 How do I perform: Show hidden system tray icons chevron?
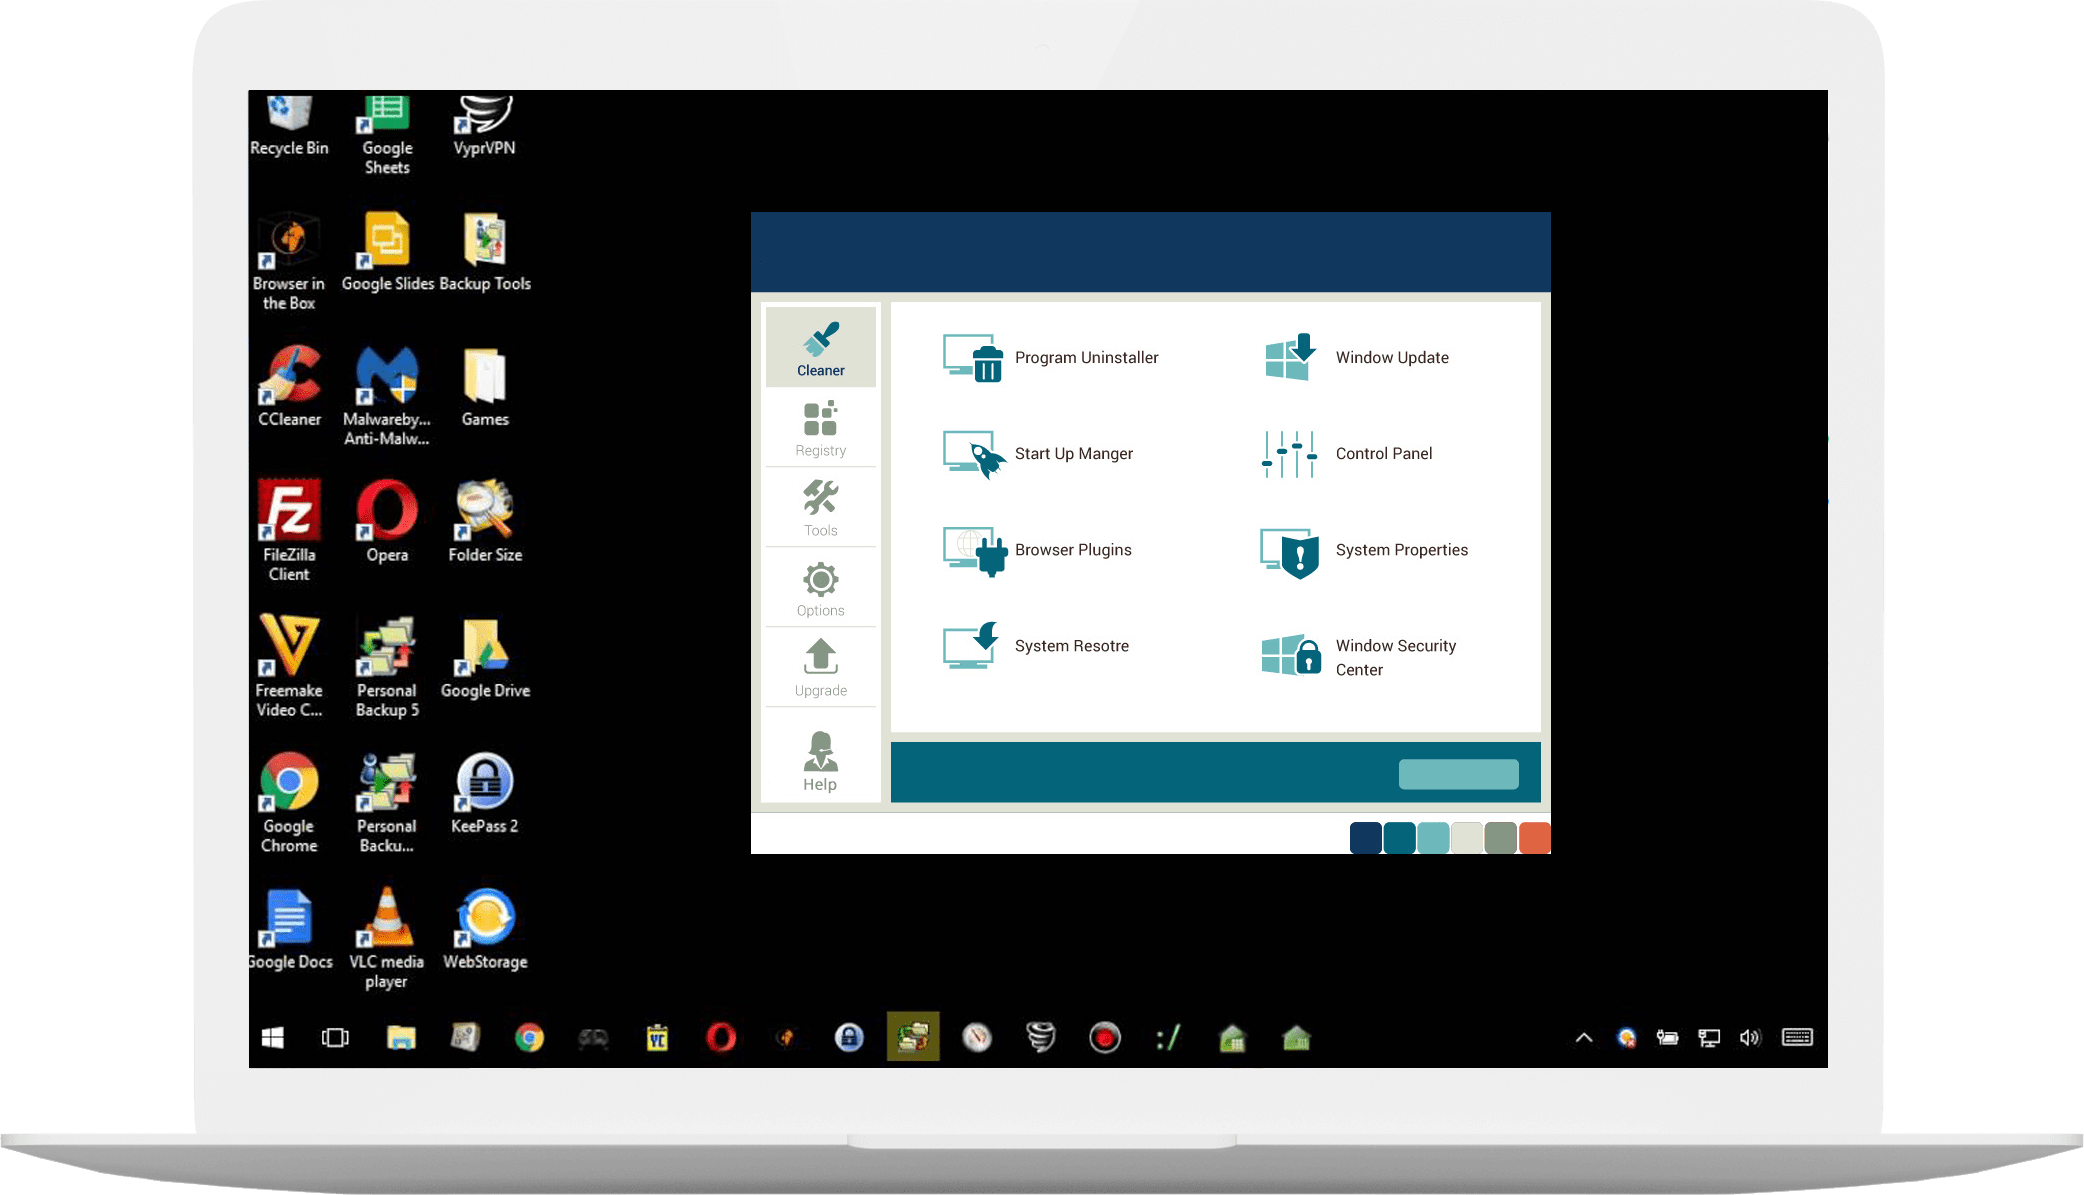tap(1584, 1038)
